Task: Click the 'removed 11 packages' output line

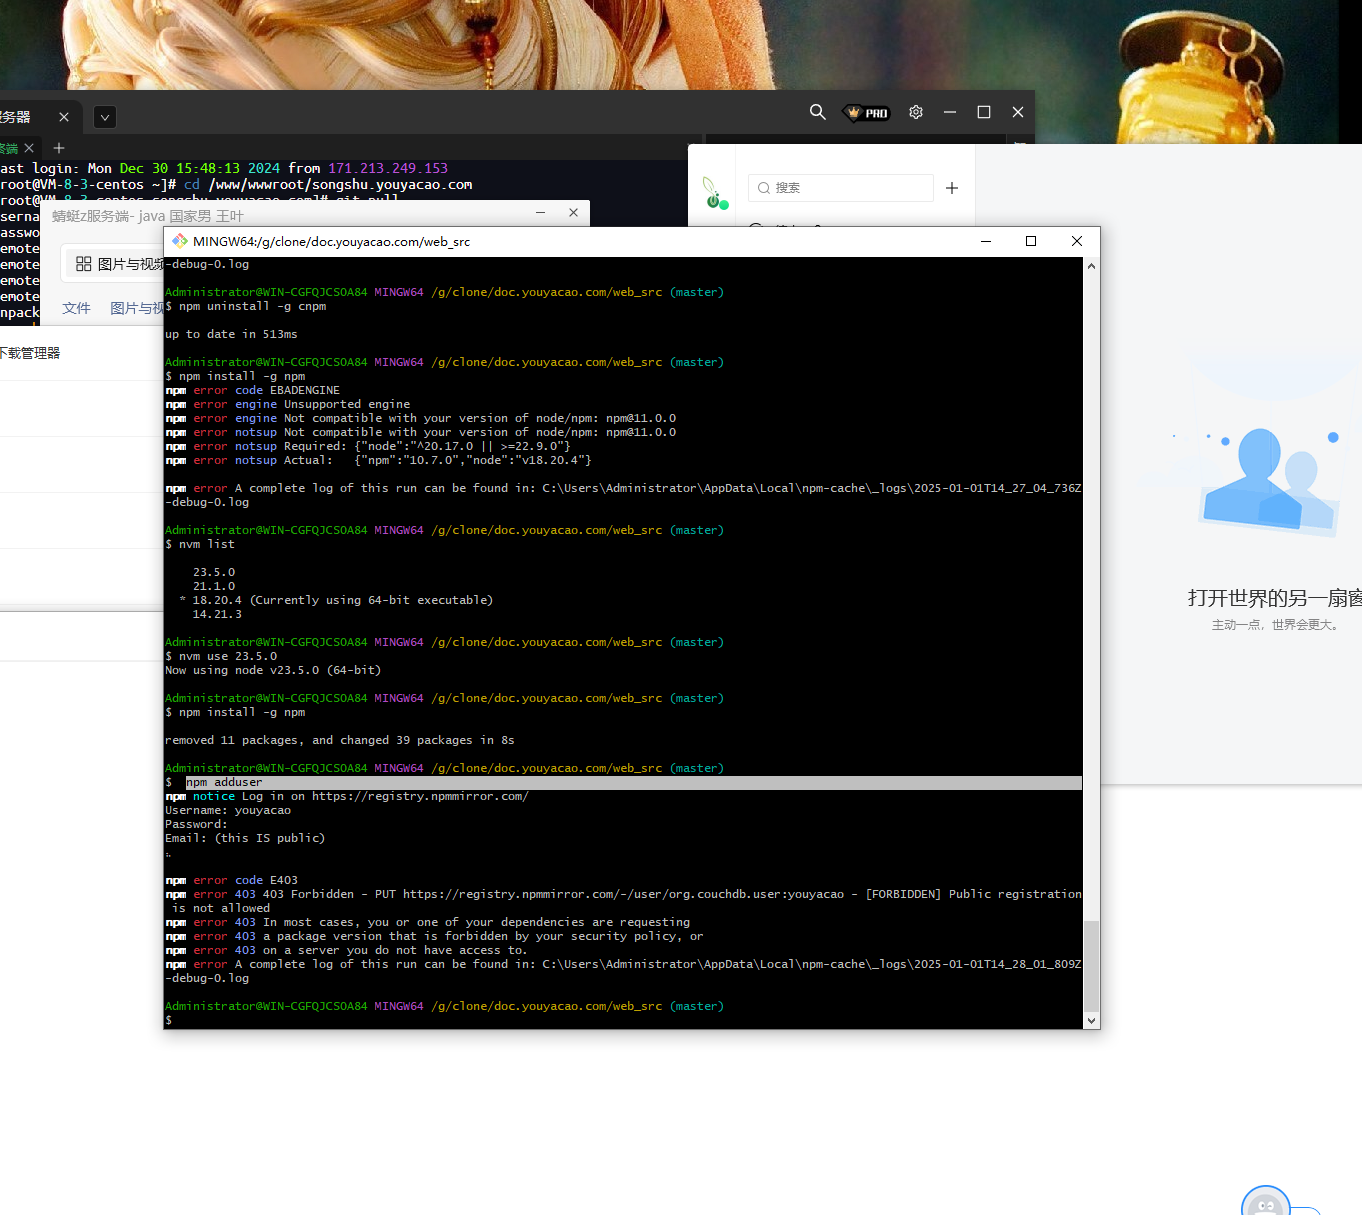Action: click(x=340, y=740)
